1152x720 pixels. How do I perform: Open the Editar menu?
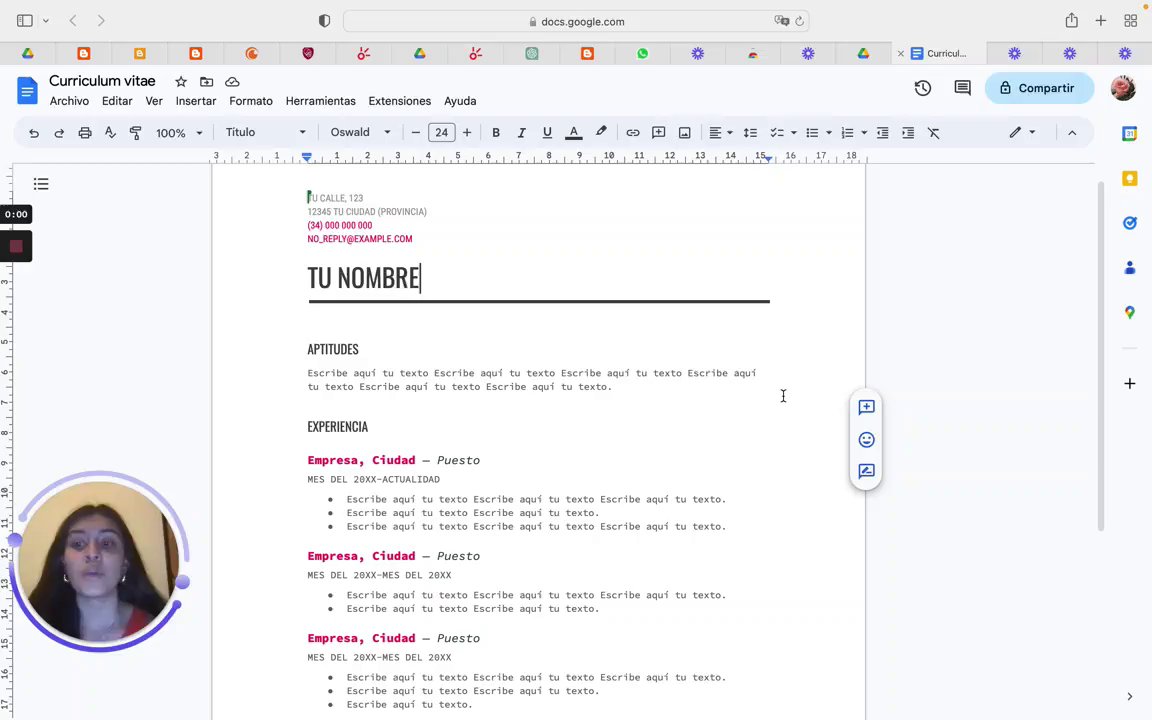tap(117, 101)
